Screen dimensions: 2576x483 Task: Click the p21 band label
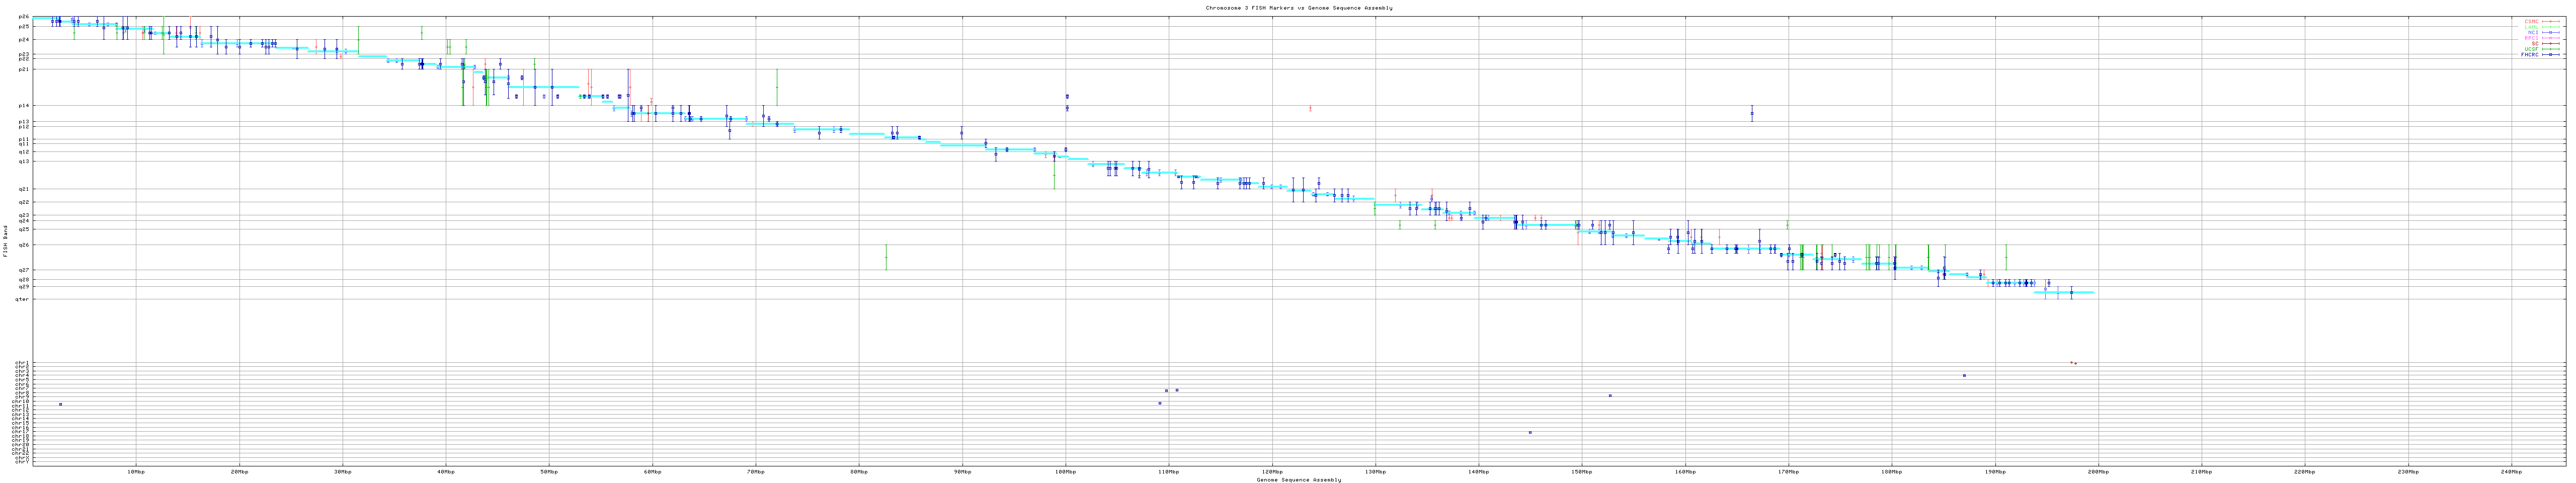coord(24,69)
